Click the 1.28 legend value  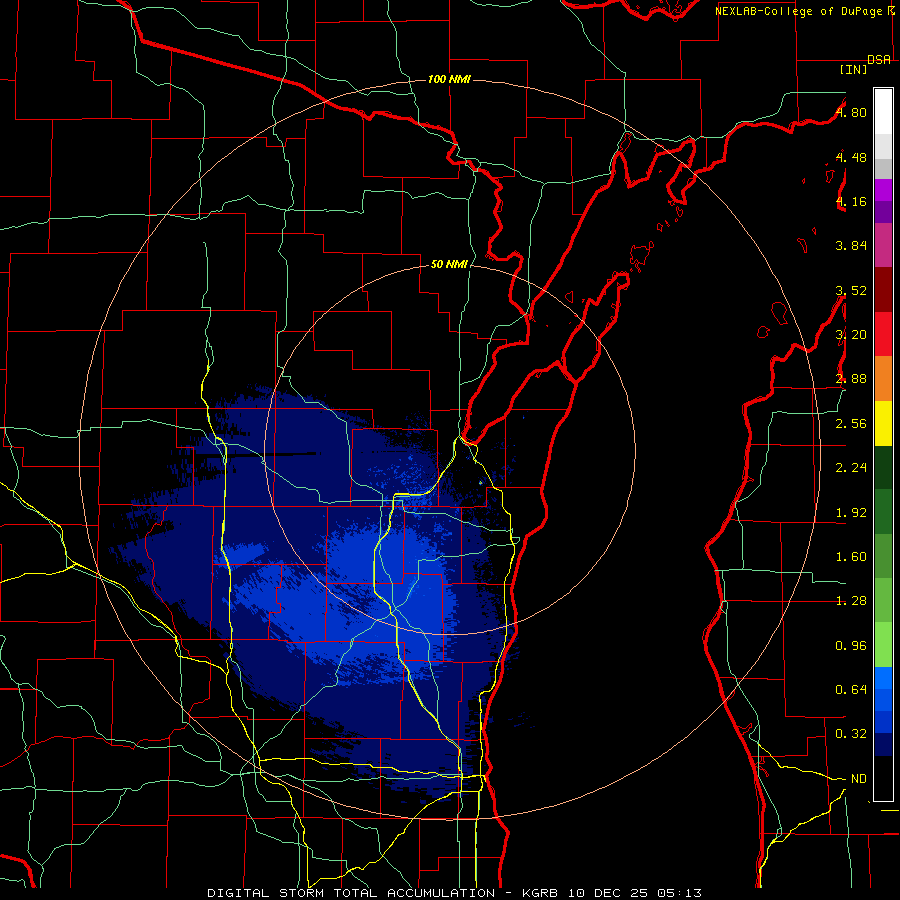point(851,601)
